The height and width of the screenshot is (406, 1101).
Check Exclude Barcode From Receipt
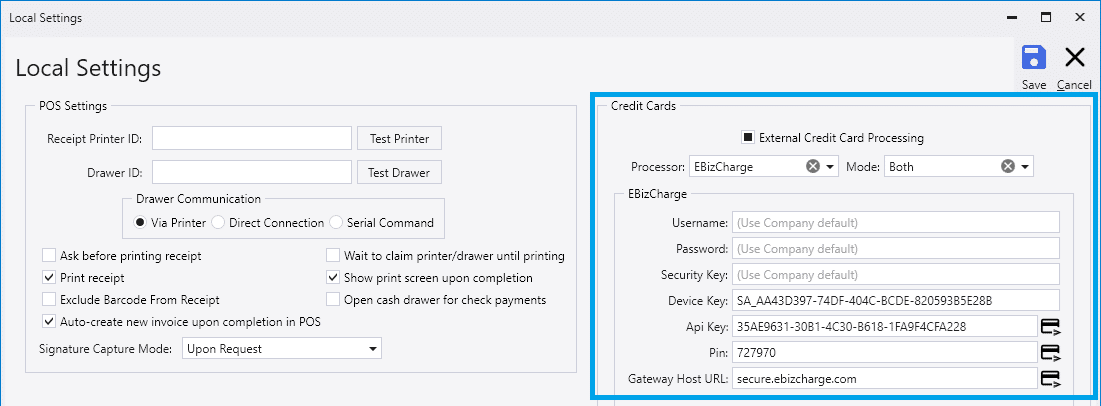coord(48,299)
